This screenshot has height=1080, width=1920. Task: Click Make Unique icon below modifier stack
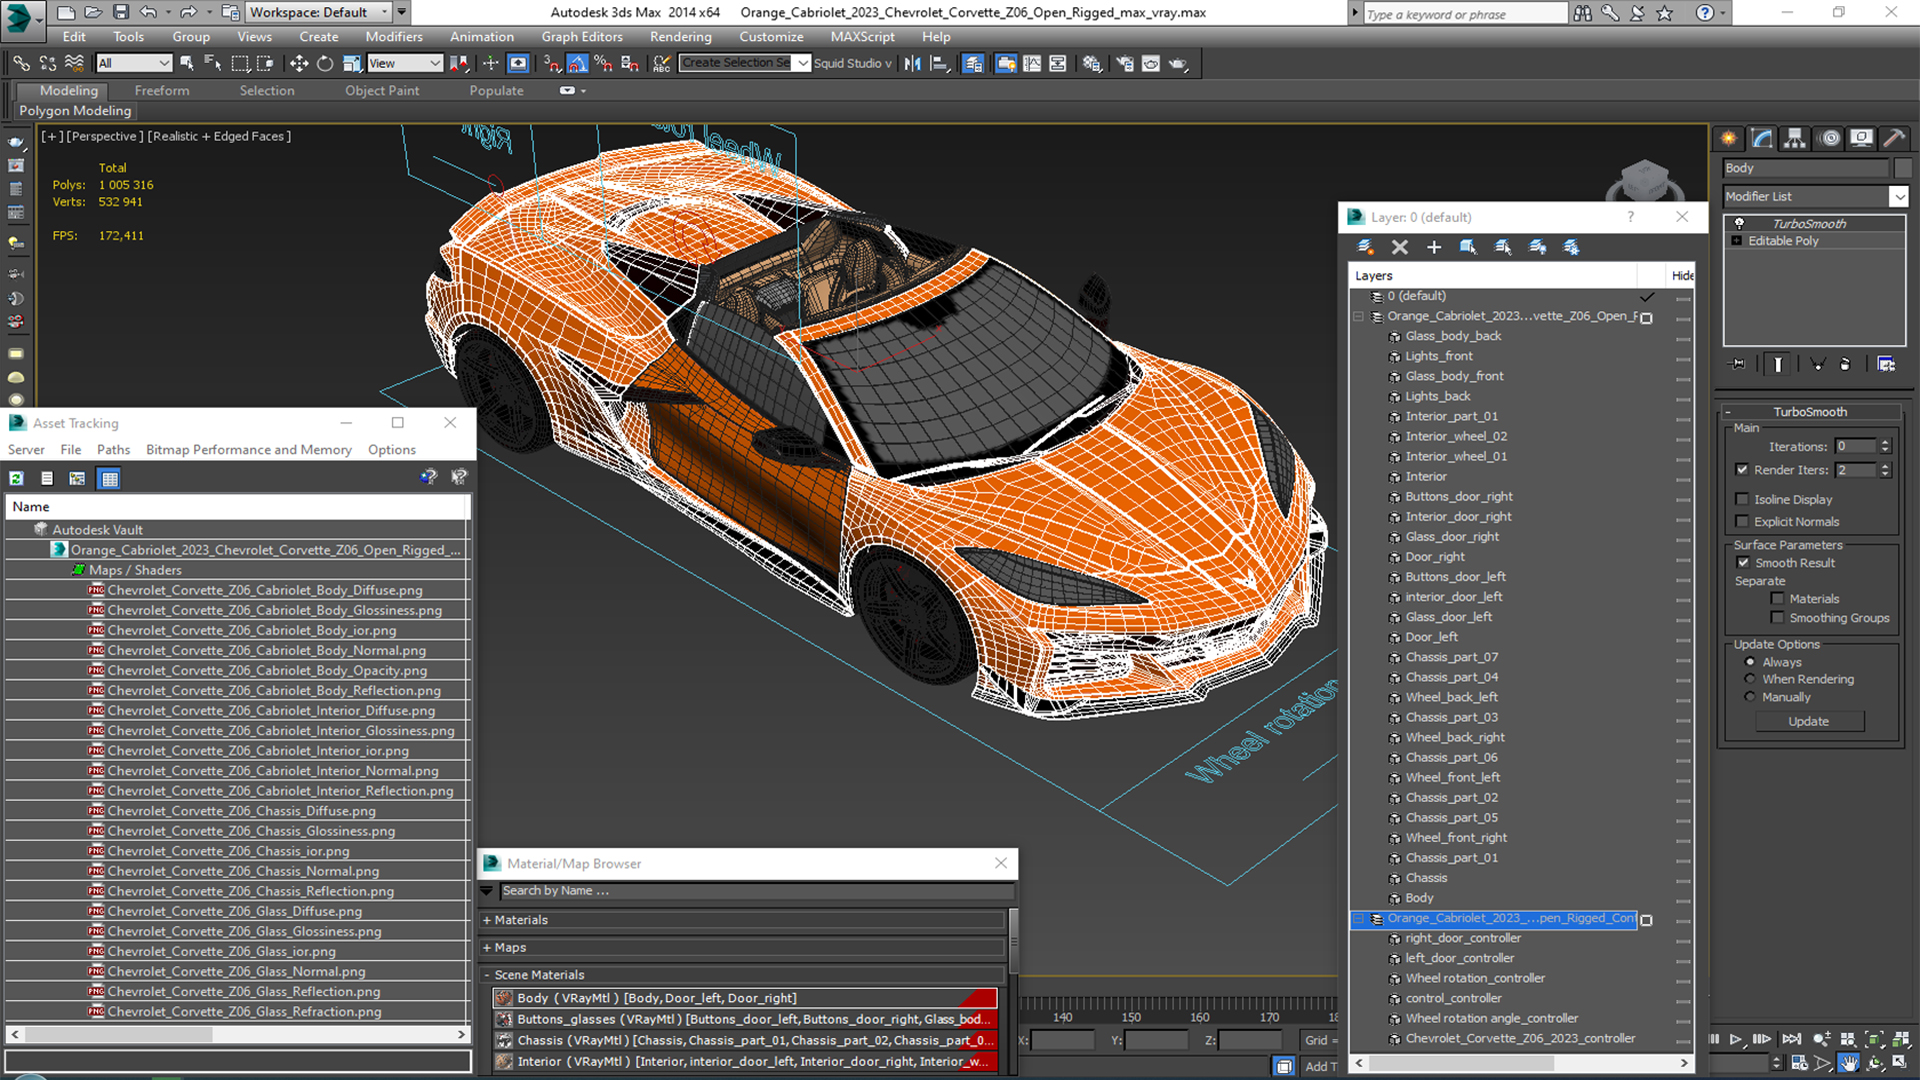pos(1818,365)
